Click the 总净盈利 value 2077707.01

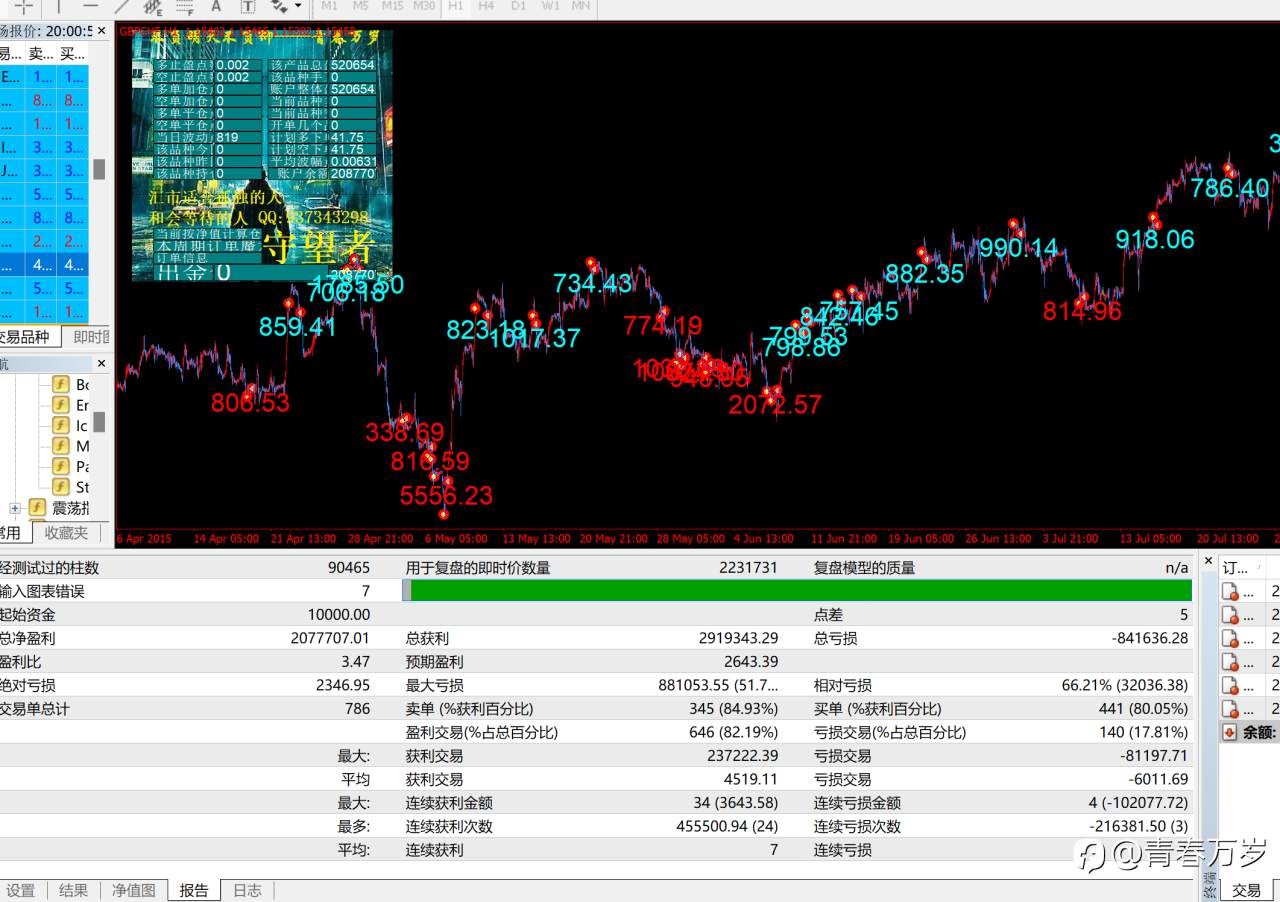[x=330, y=638]
